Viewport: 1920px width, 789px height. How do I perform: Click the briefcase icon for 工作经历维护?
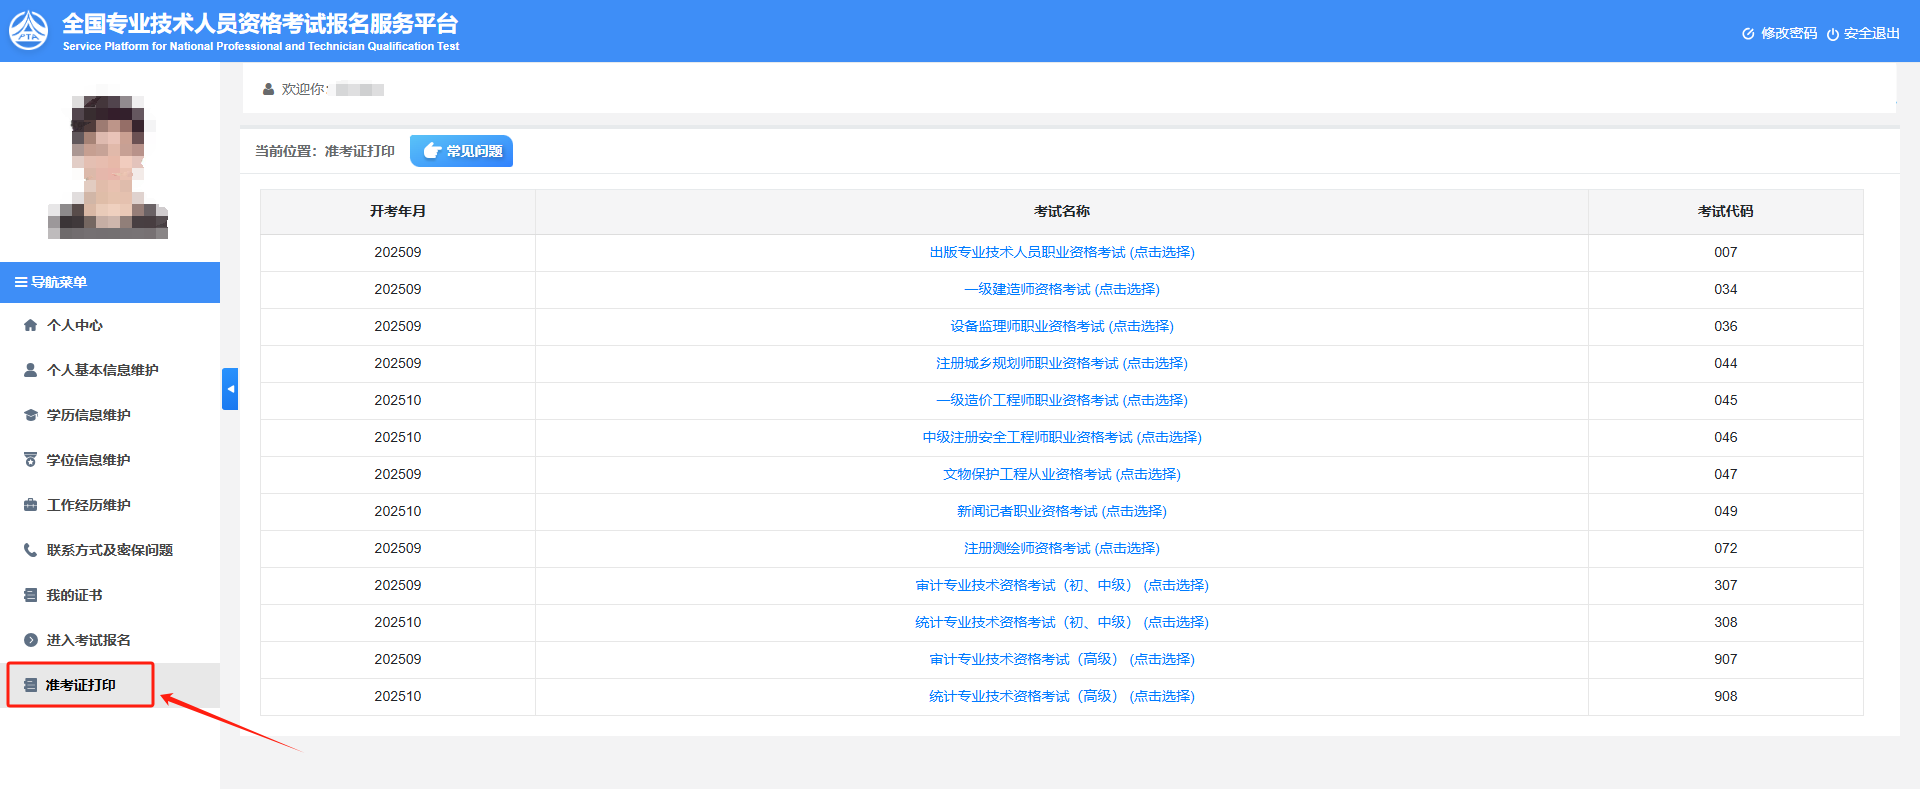30,505
